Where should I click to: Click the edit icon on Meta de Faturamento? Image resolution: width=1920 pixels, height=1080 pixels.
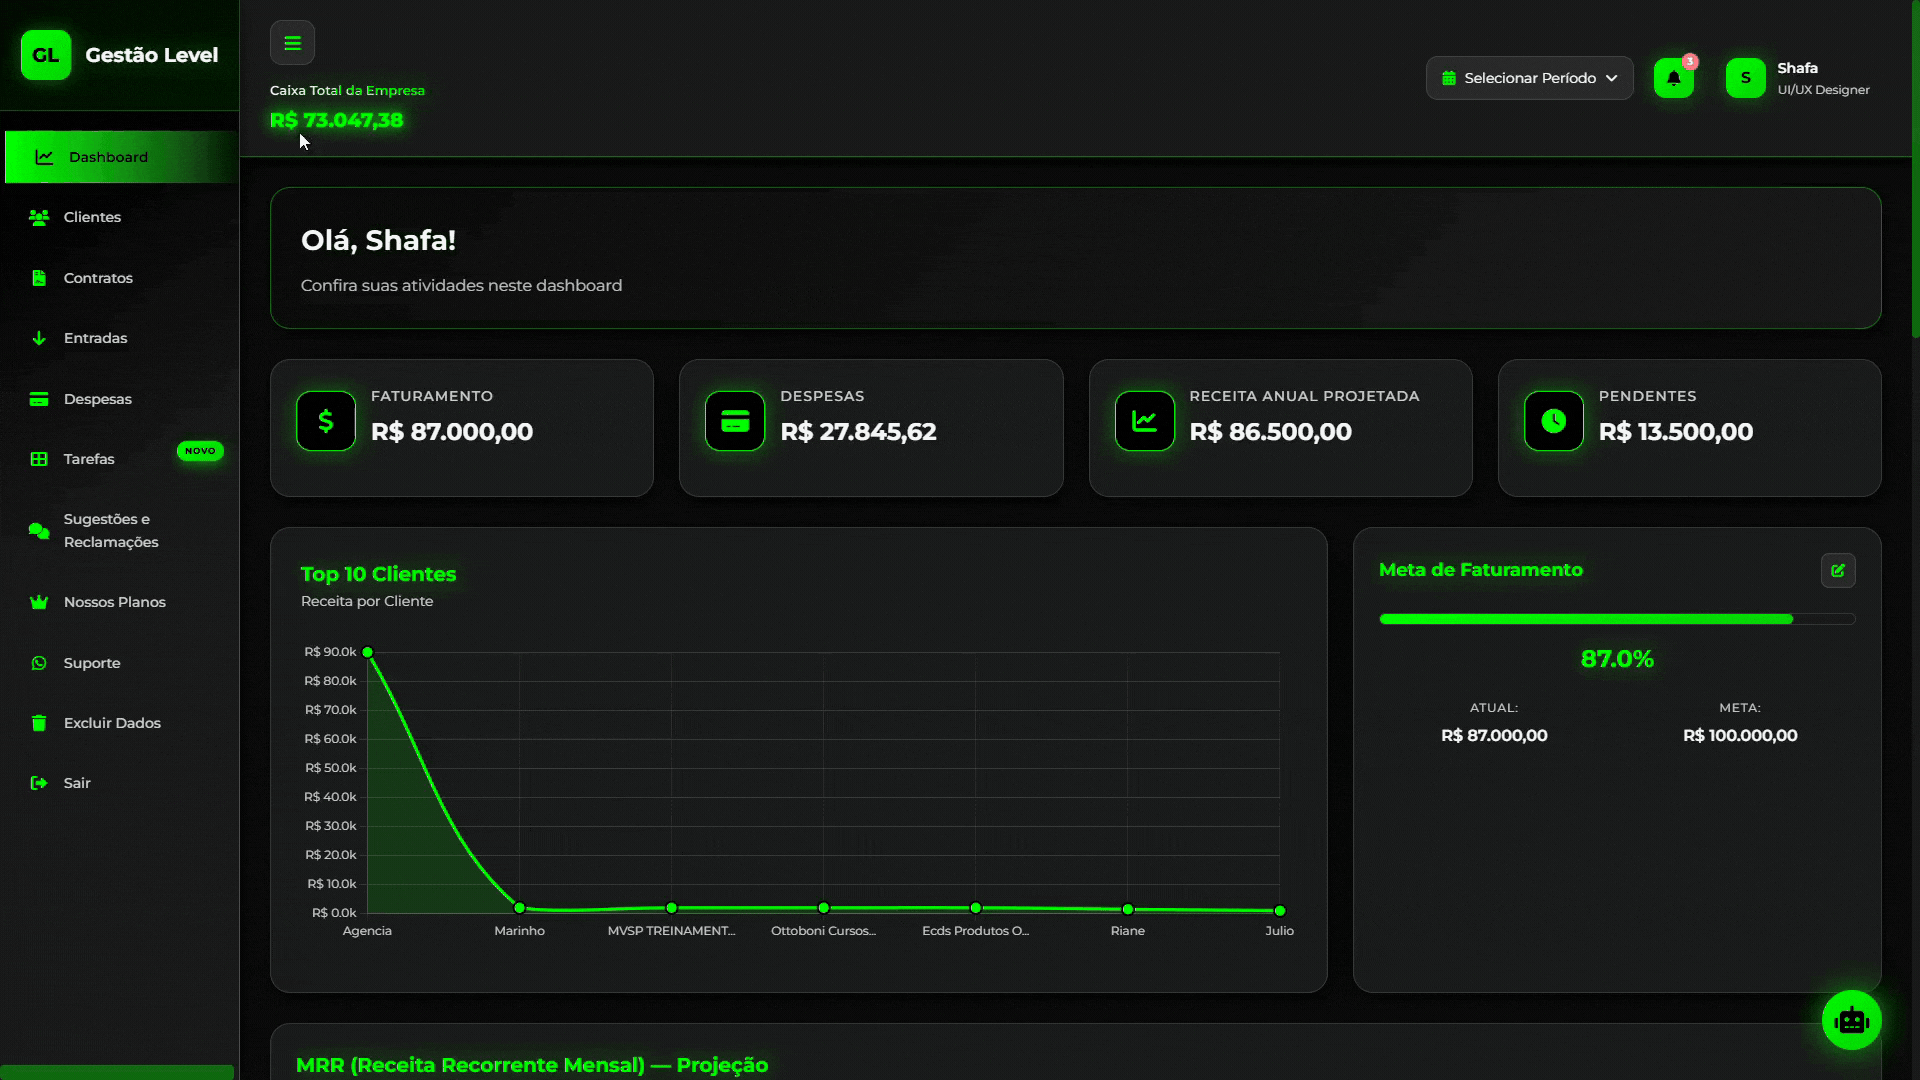(x=1838, y=570)
